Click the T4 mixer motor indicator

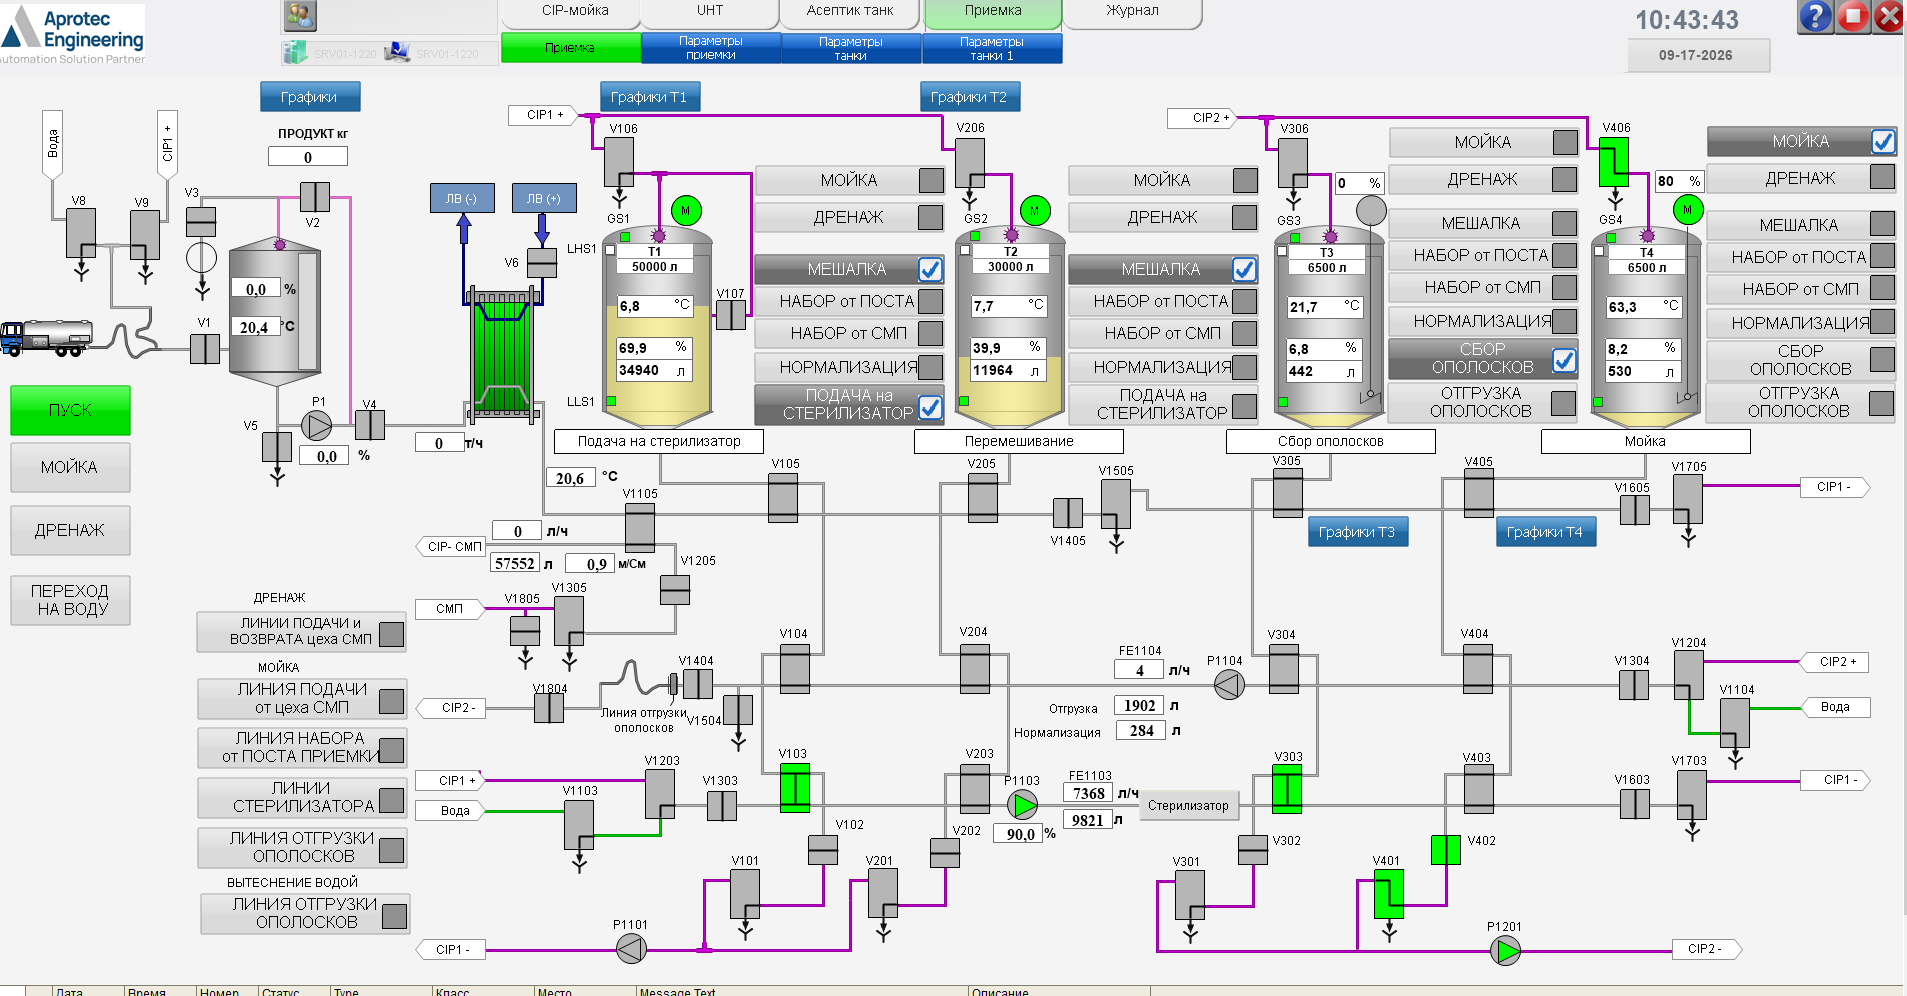click(1688, 210)
